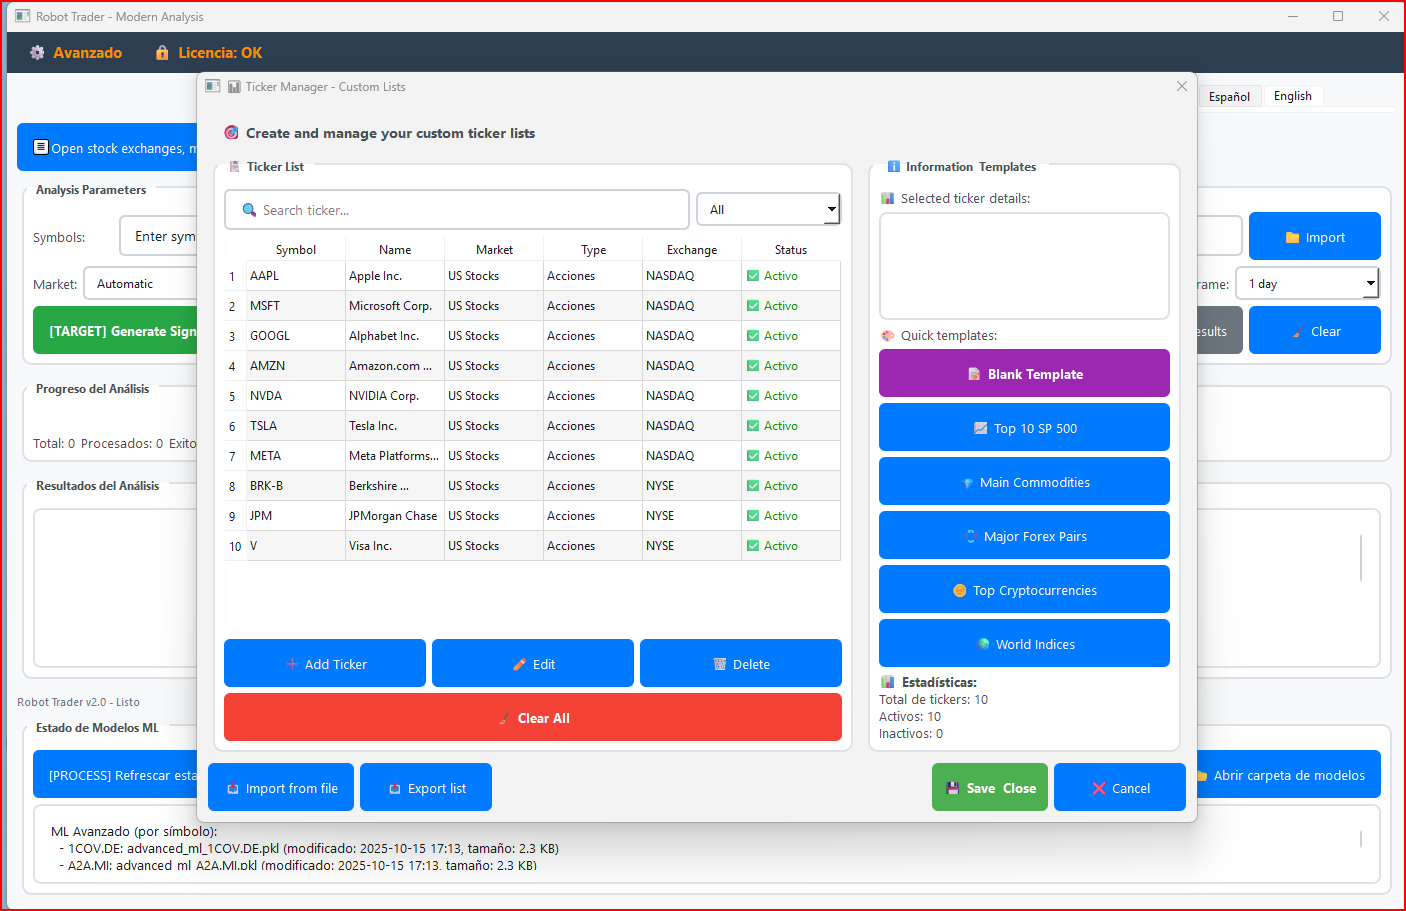Expand the Market 'Automatic' dropdown
Image resolution: width=1406 pixels, height=911 pixels.
[150, 283]
